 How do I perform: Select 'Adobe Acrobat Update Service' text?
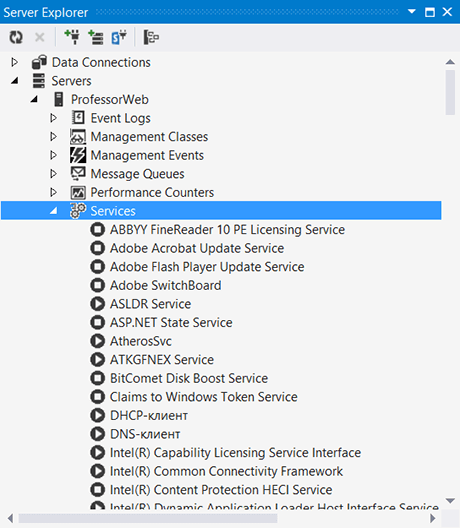197,248
